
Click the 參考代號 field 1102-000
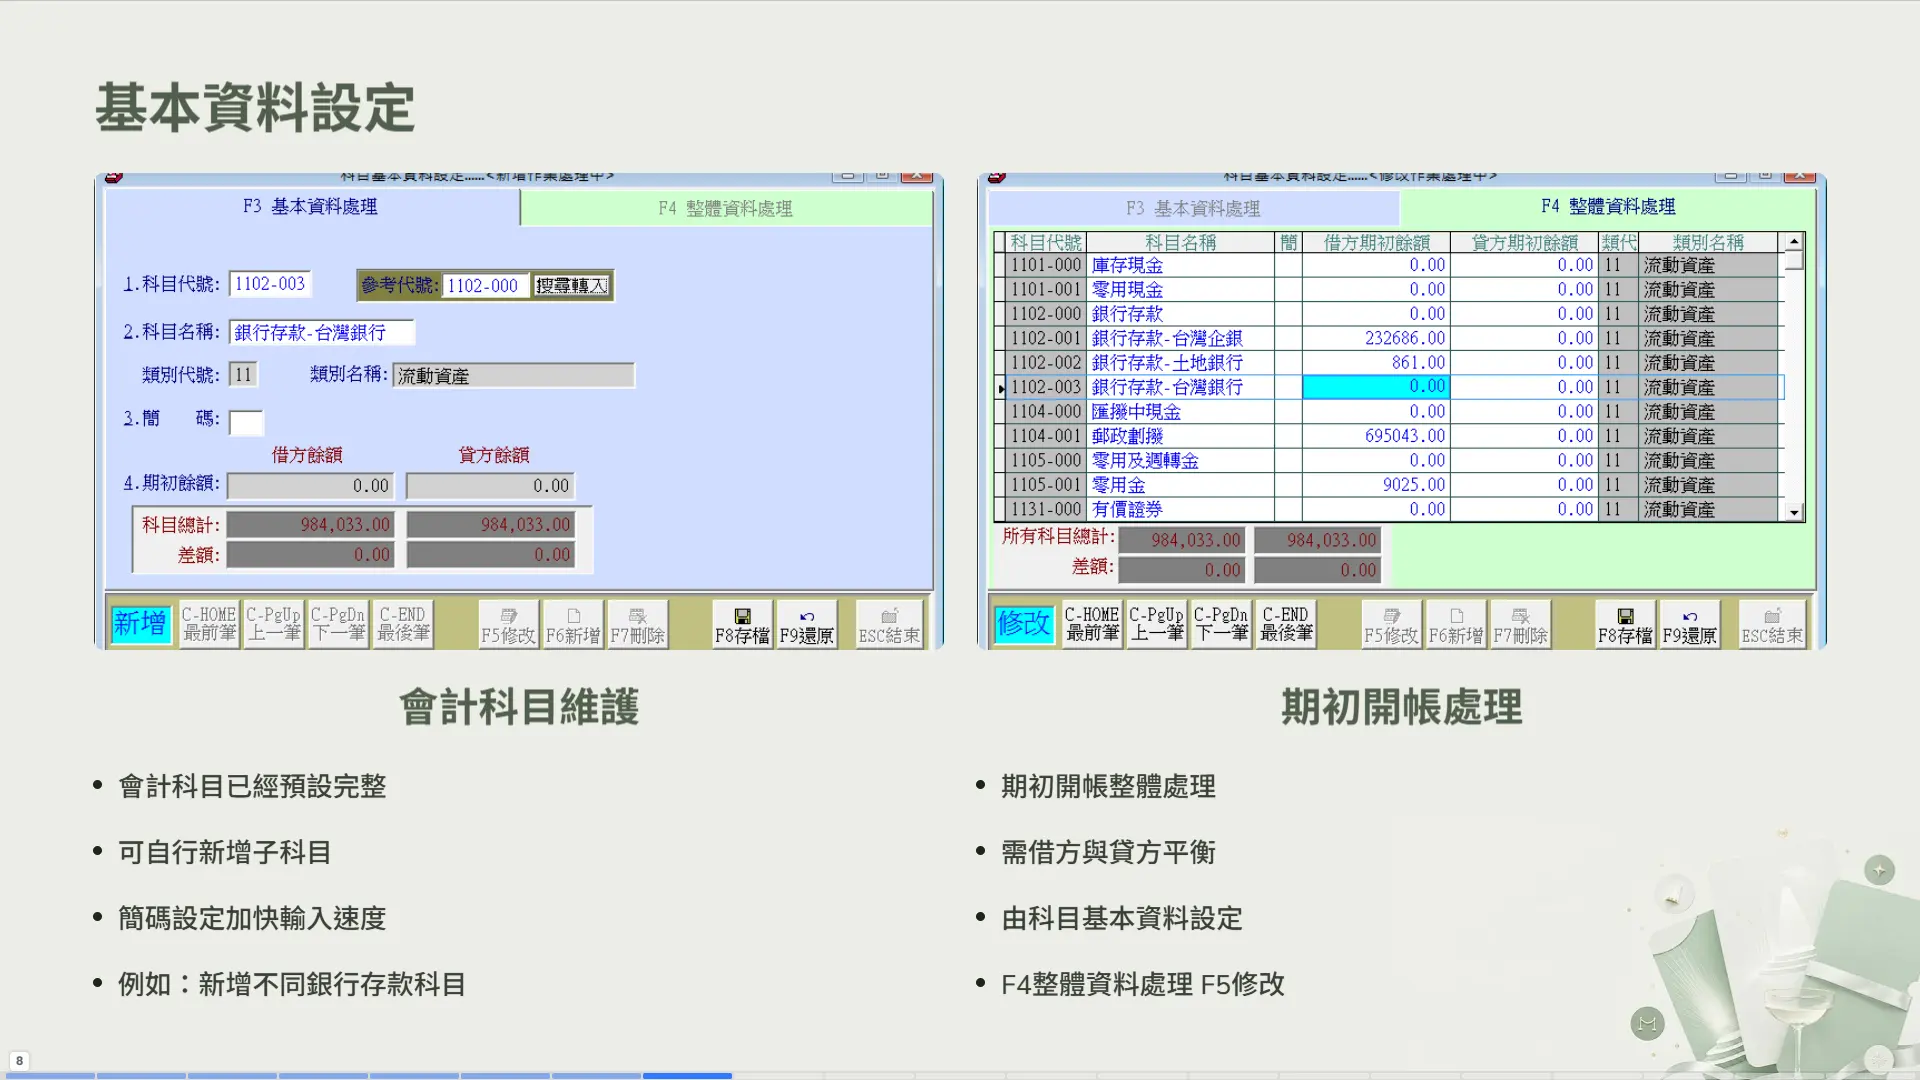pos(485,286)
